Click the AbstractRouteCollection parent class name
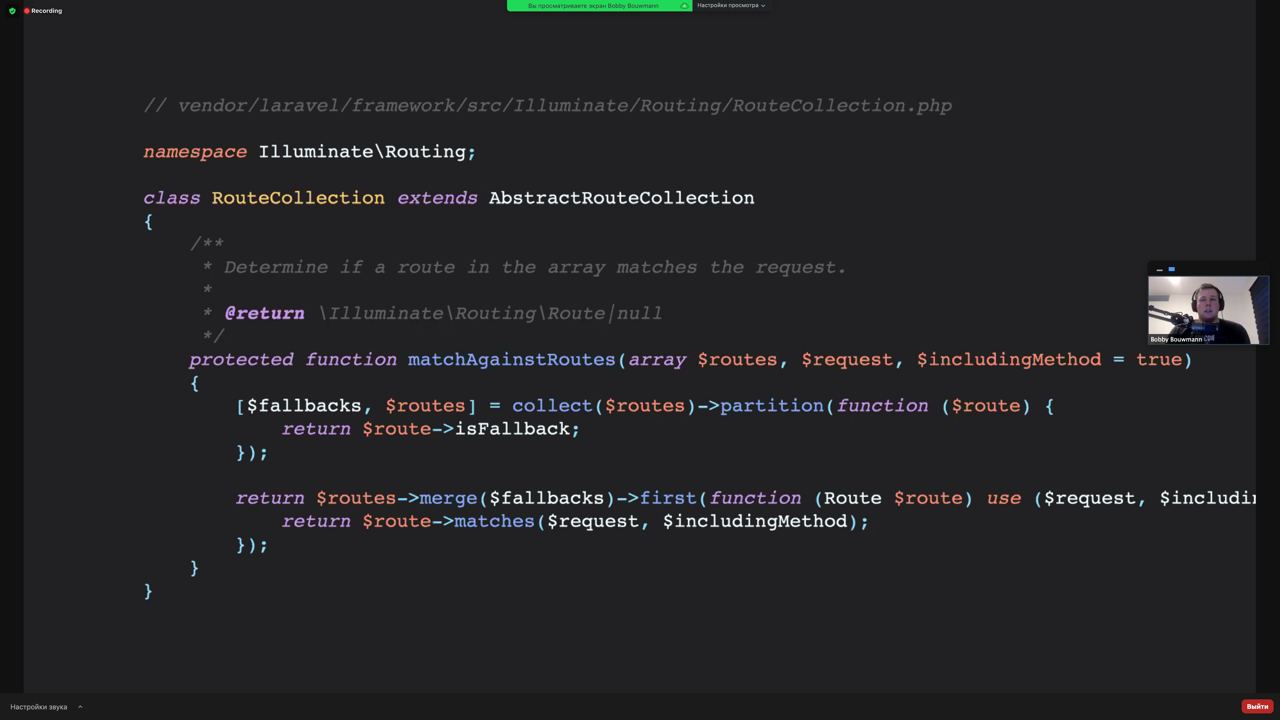The width and height of the screenshot is (1280, 720). point(621,197)
